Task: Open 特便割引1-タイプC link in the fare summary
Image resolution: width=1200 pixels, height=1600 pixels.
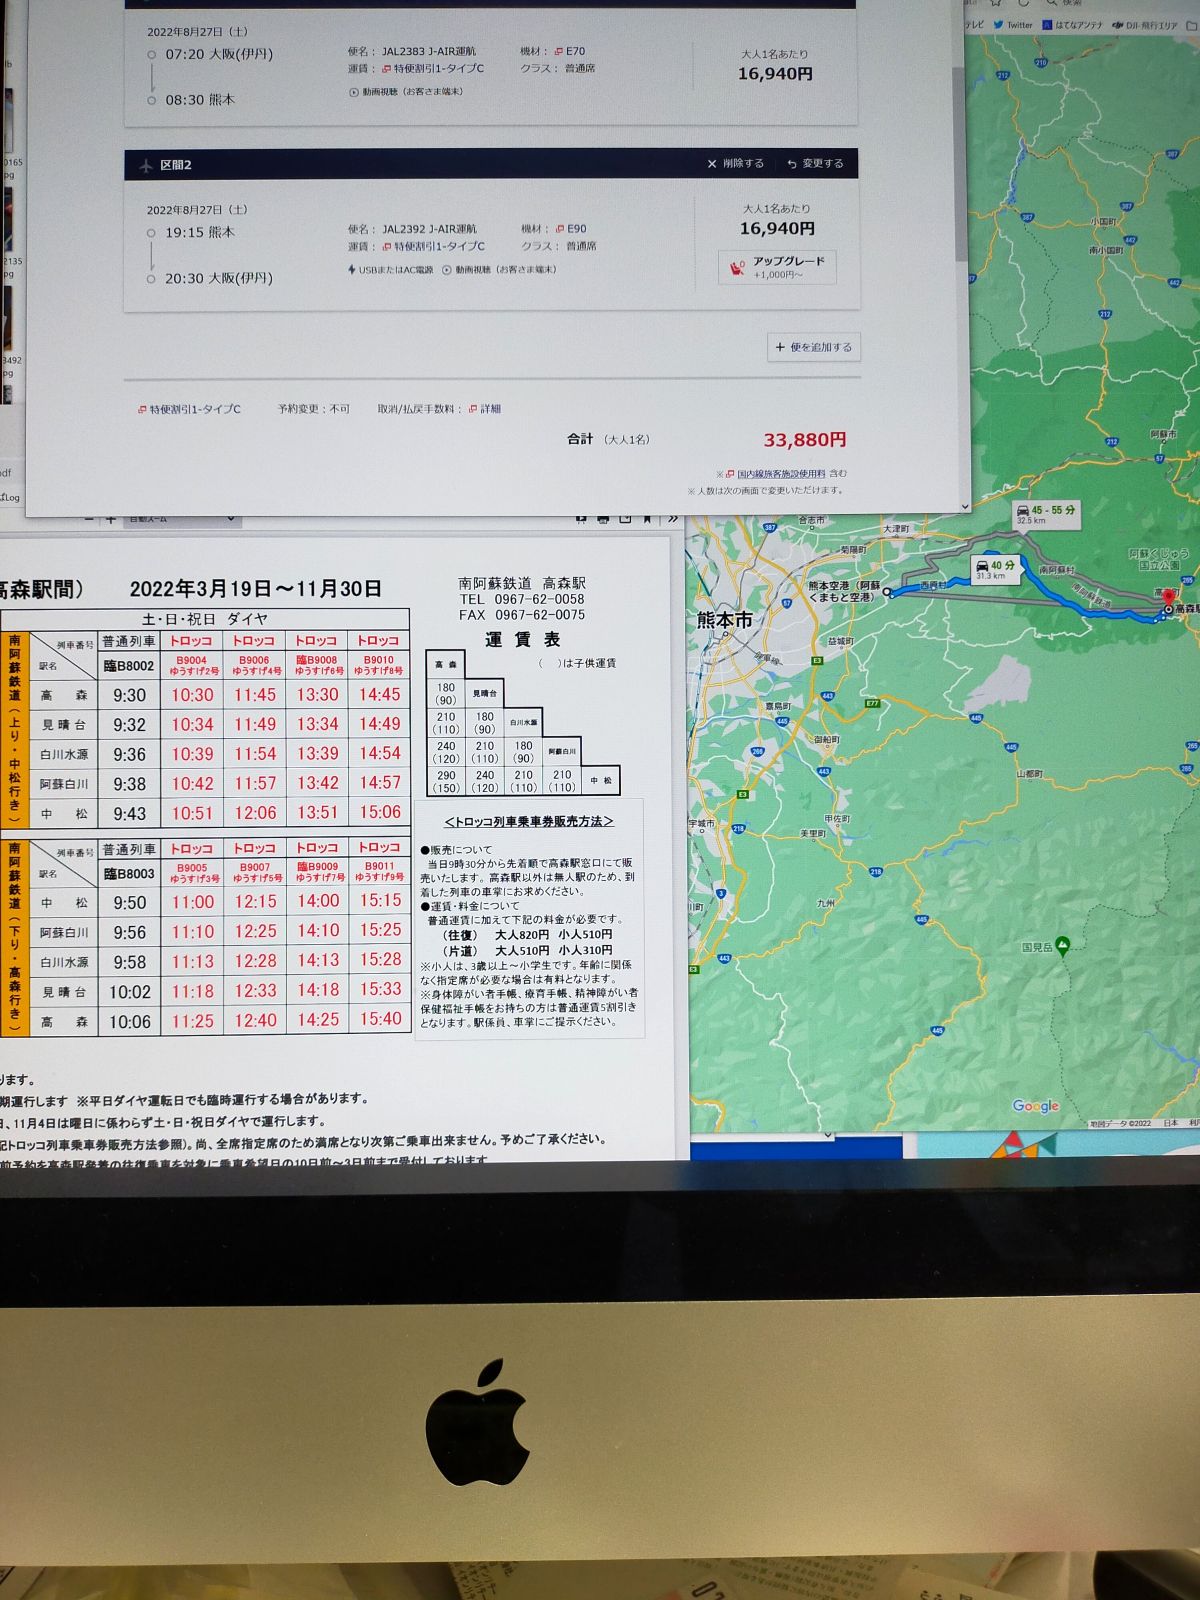Action: tap(189, 409)
